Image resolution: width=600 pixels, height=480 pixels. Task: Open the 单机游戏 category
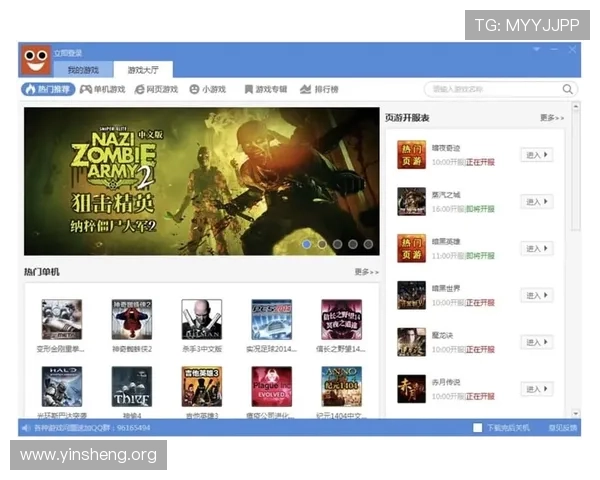(103, 90)
